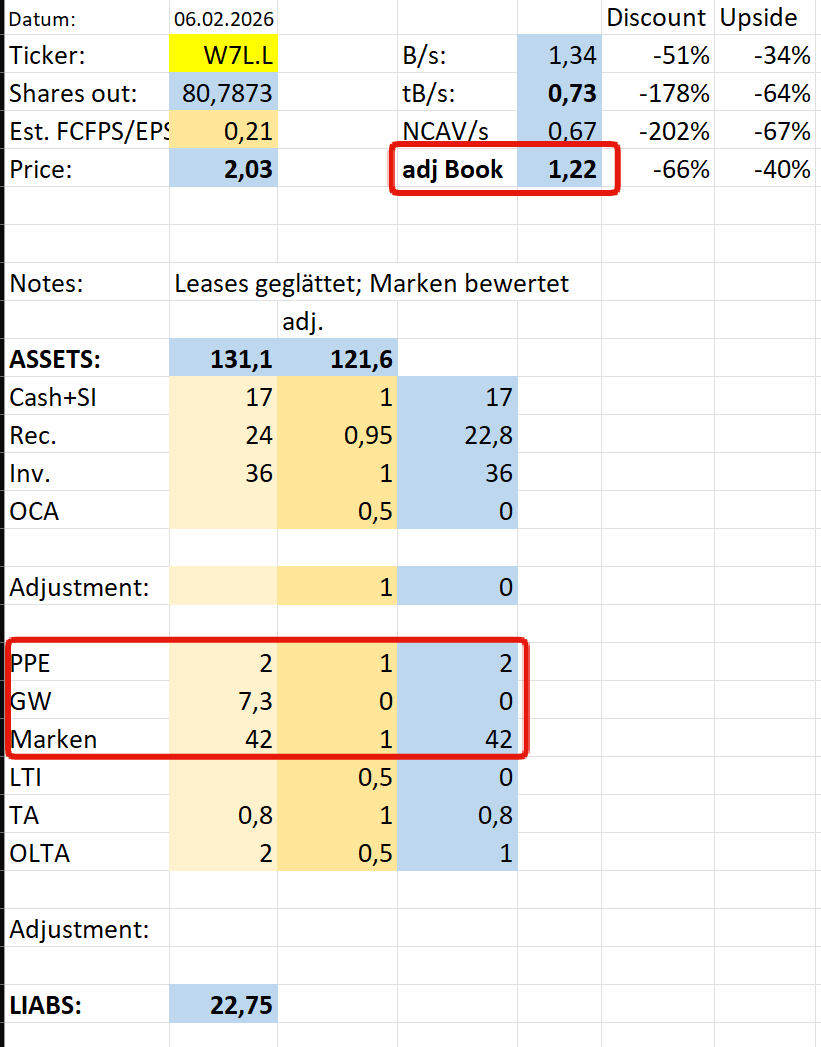821x1047 pixels.
Task: Select the Est. FCFPS/EPS value 0,21
Action: pyautogui.click(x=224, y=132)
